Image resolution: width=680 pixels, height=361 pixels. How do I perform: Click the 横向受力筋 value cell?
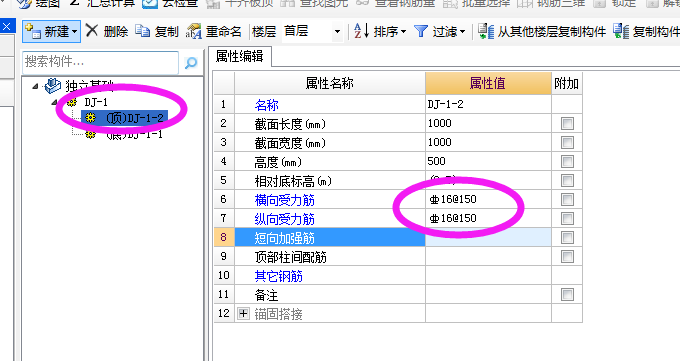488,200
